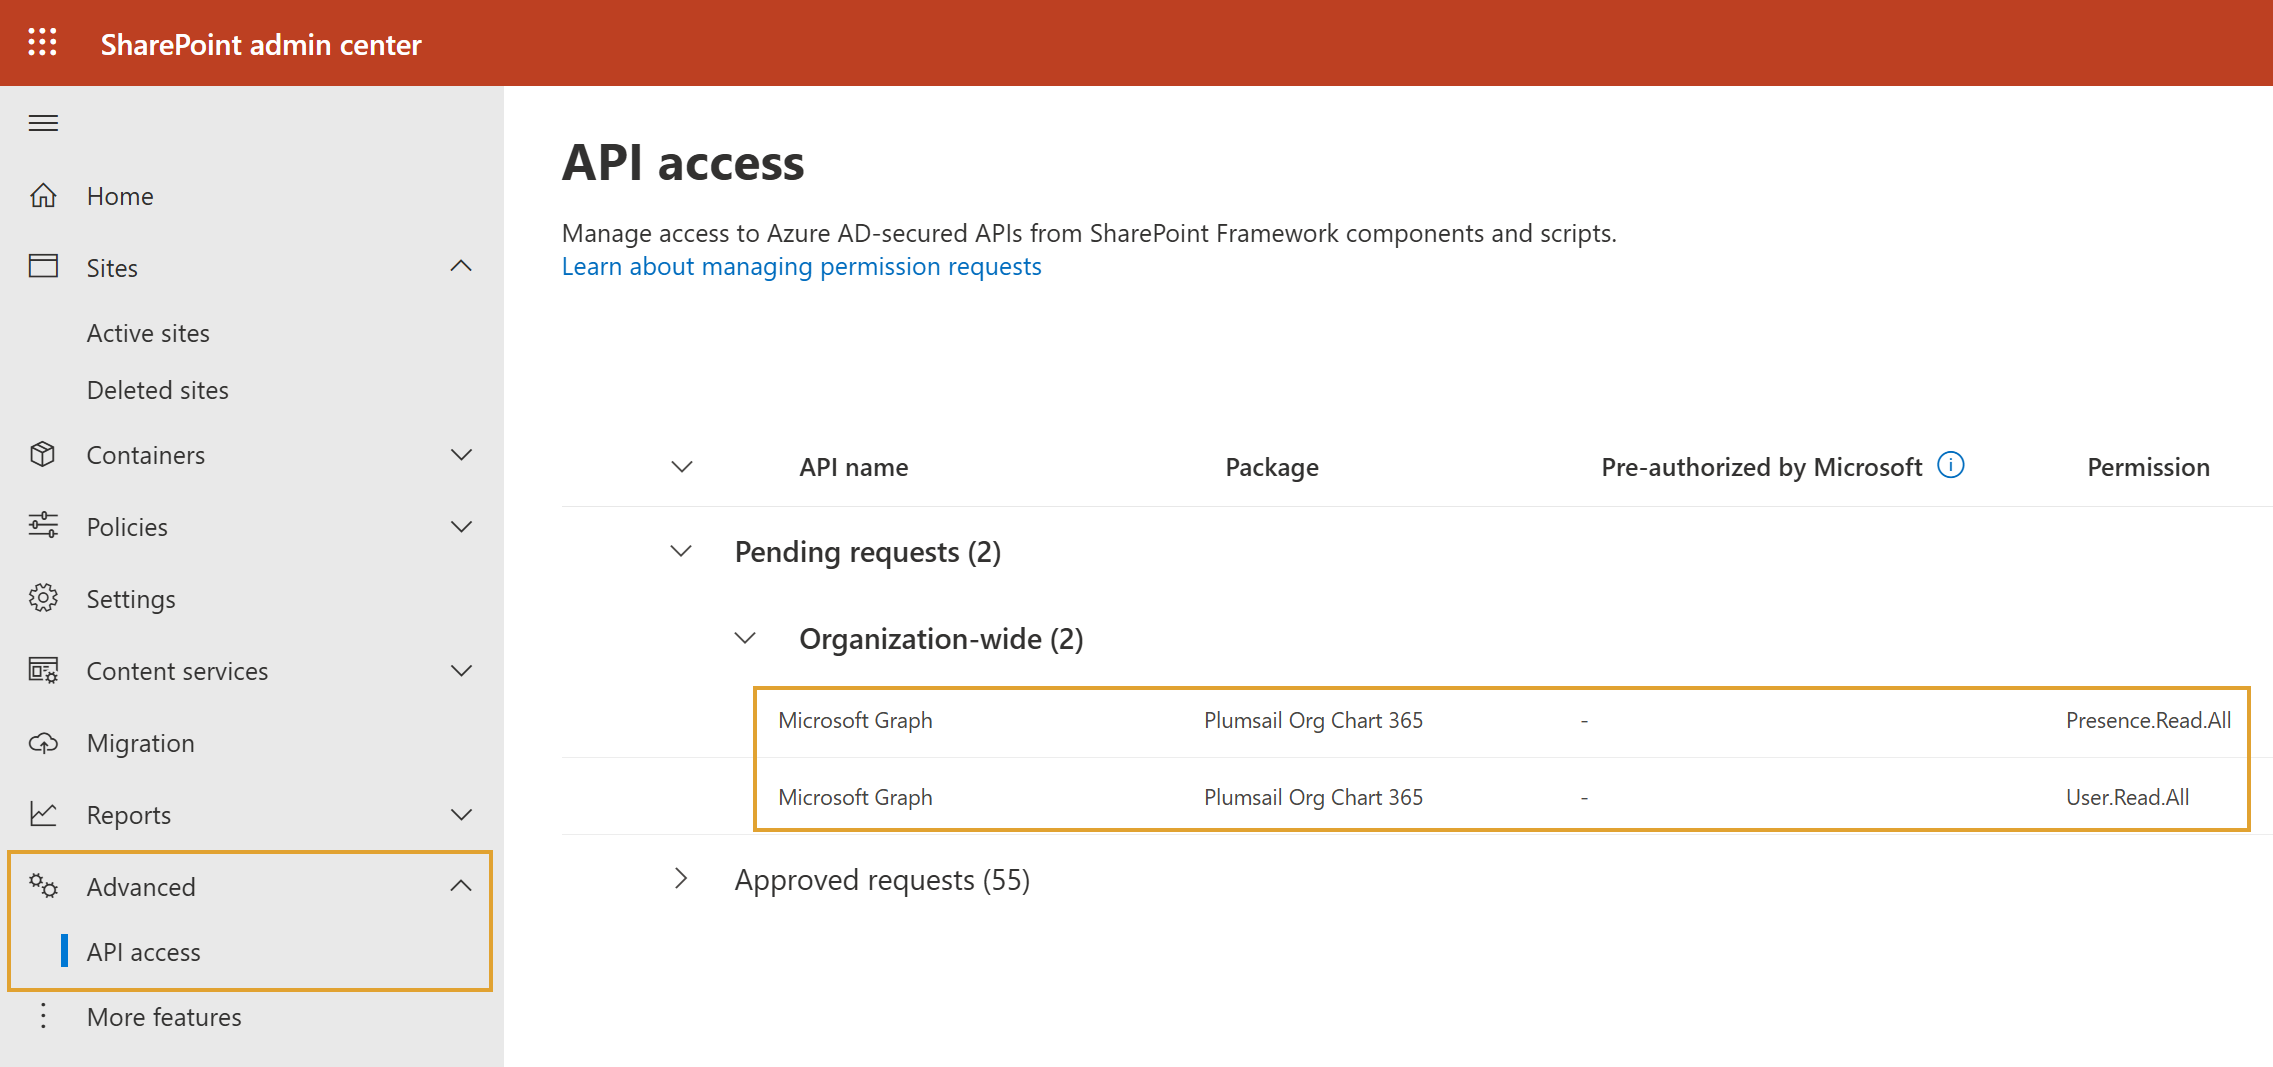Image resolution: width=2273 pixels, height=1067 pixels.
Task: Open the Settings menu item
Action: click(x=131, y=599)
